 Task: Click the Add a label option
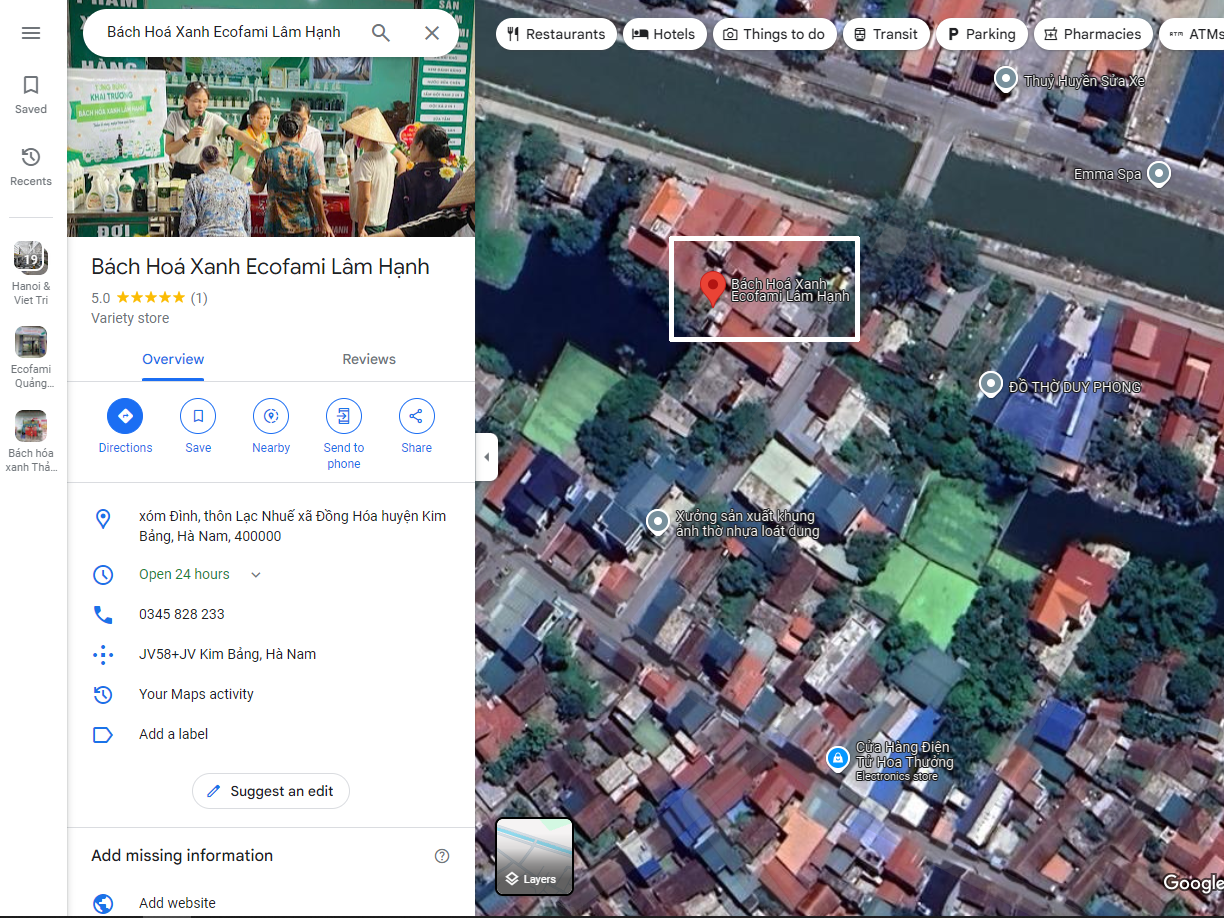click(174, 734)
